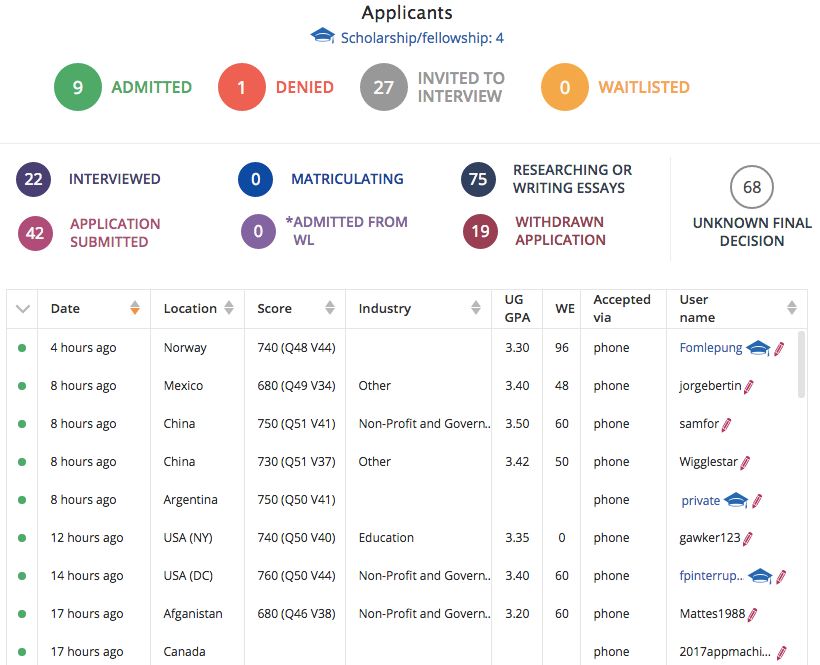The image size is (820, 665).
Task: Toggle the Waitlisted status filter circle
Action: point(565,87)
